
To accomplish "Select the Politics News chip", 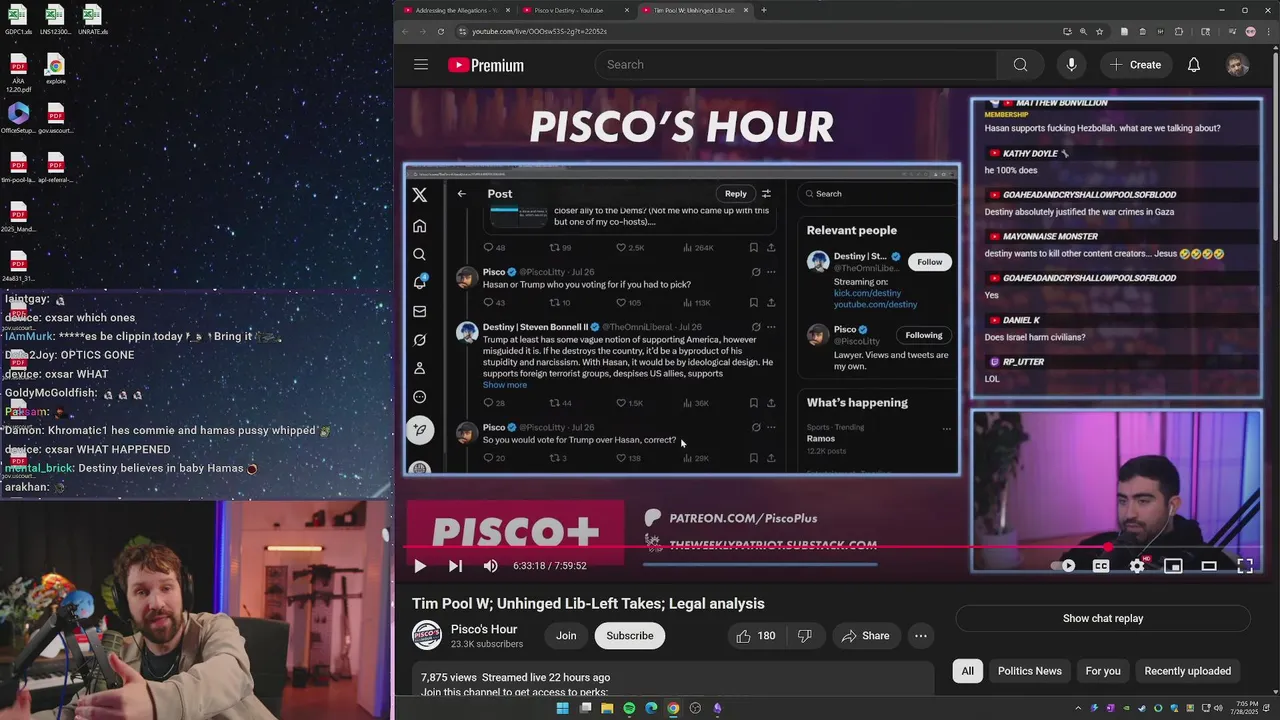I will click(1029, 671).
